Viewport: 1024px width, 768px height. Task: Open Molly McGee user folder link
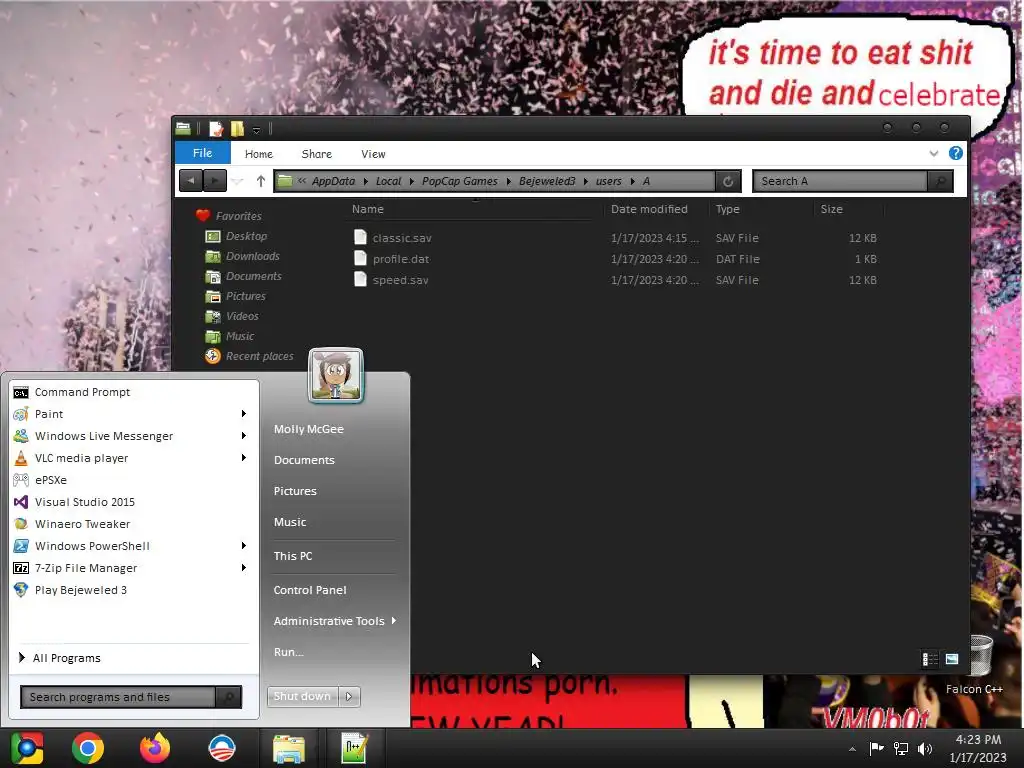(308, 429)
